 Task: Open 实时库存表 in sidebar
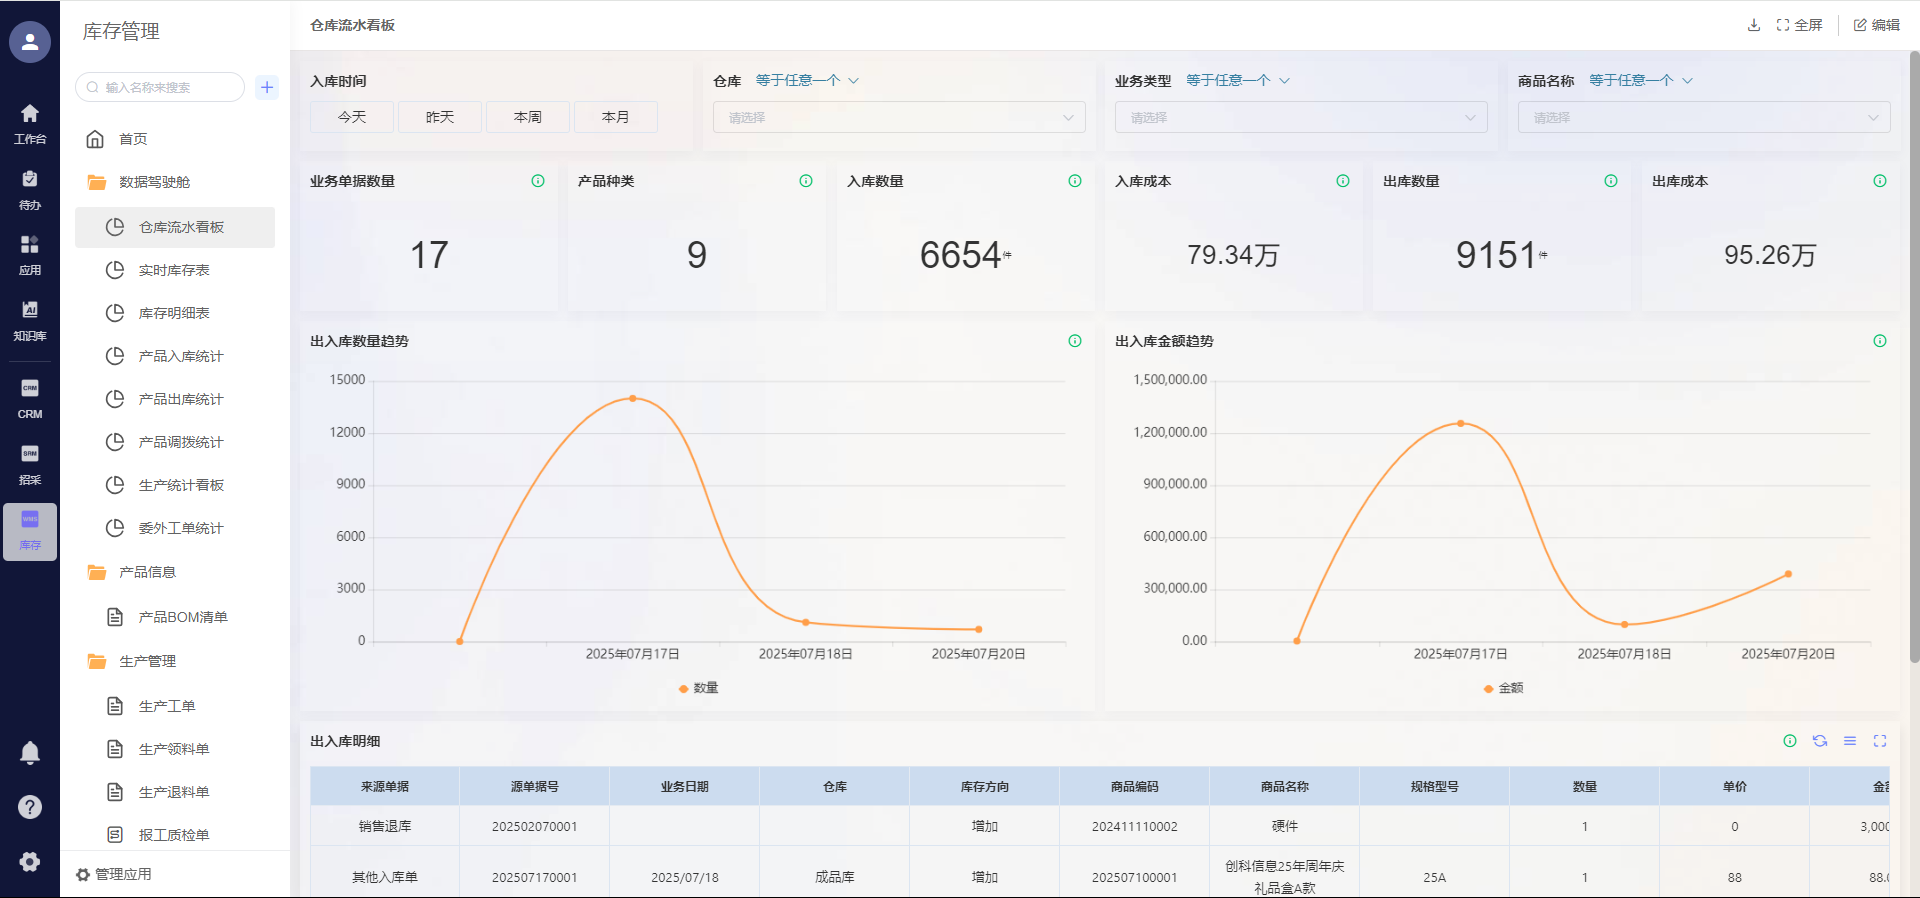tap(174, 270)
